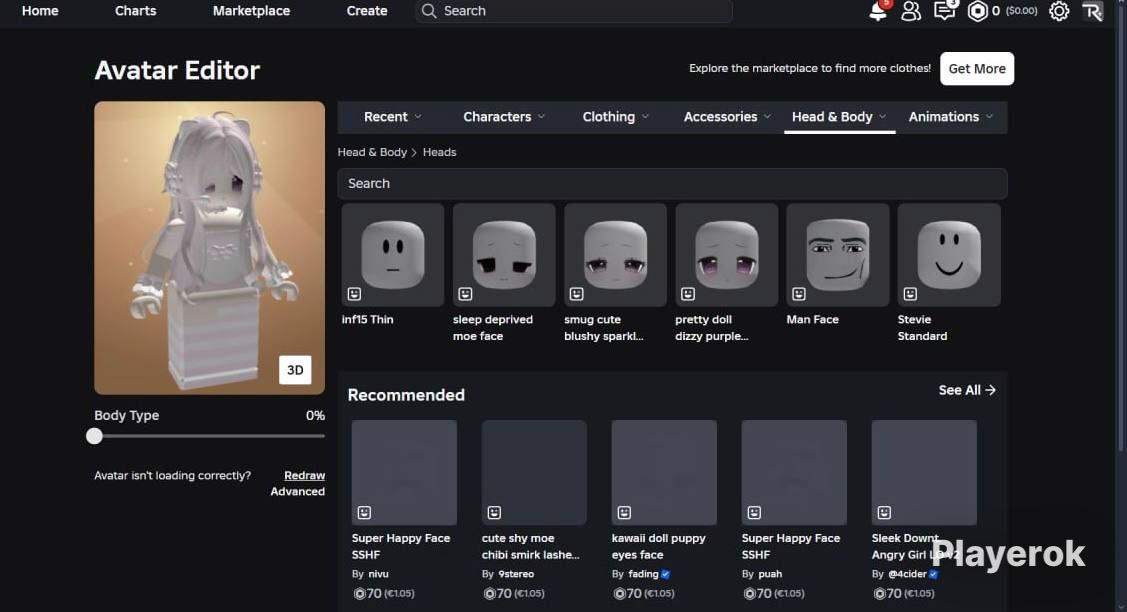Toggle the 3D avatar view button
This screenshot has height=612, width=1127.
click(295, 370)
